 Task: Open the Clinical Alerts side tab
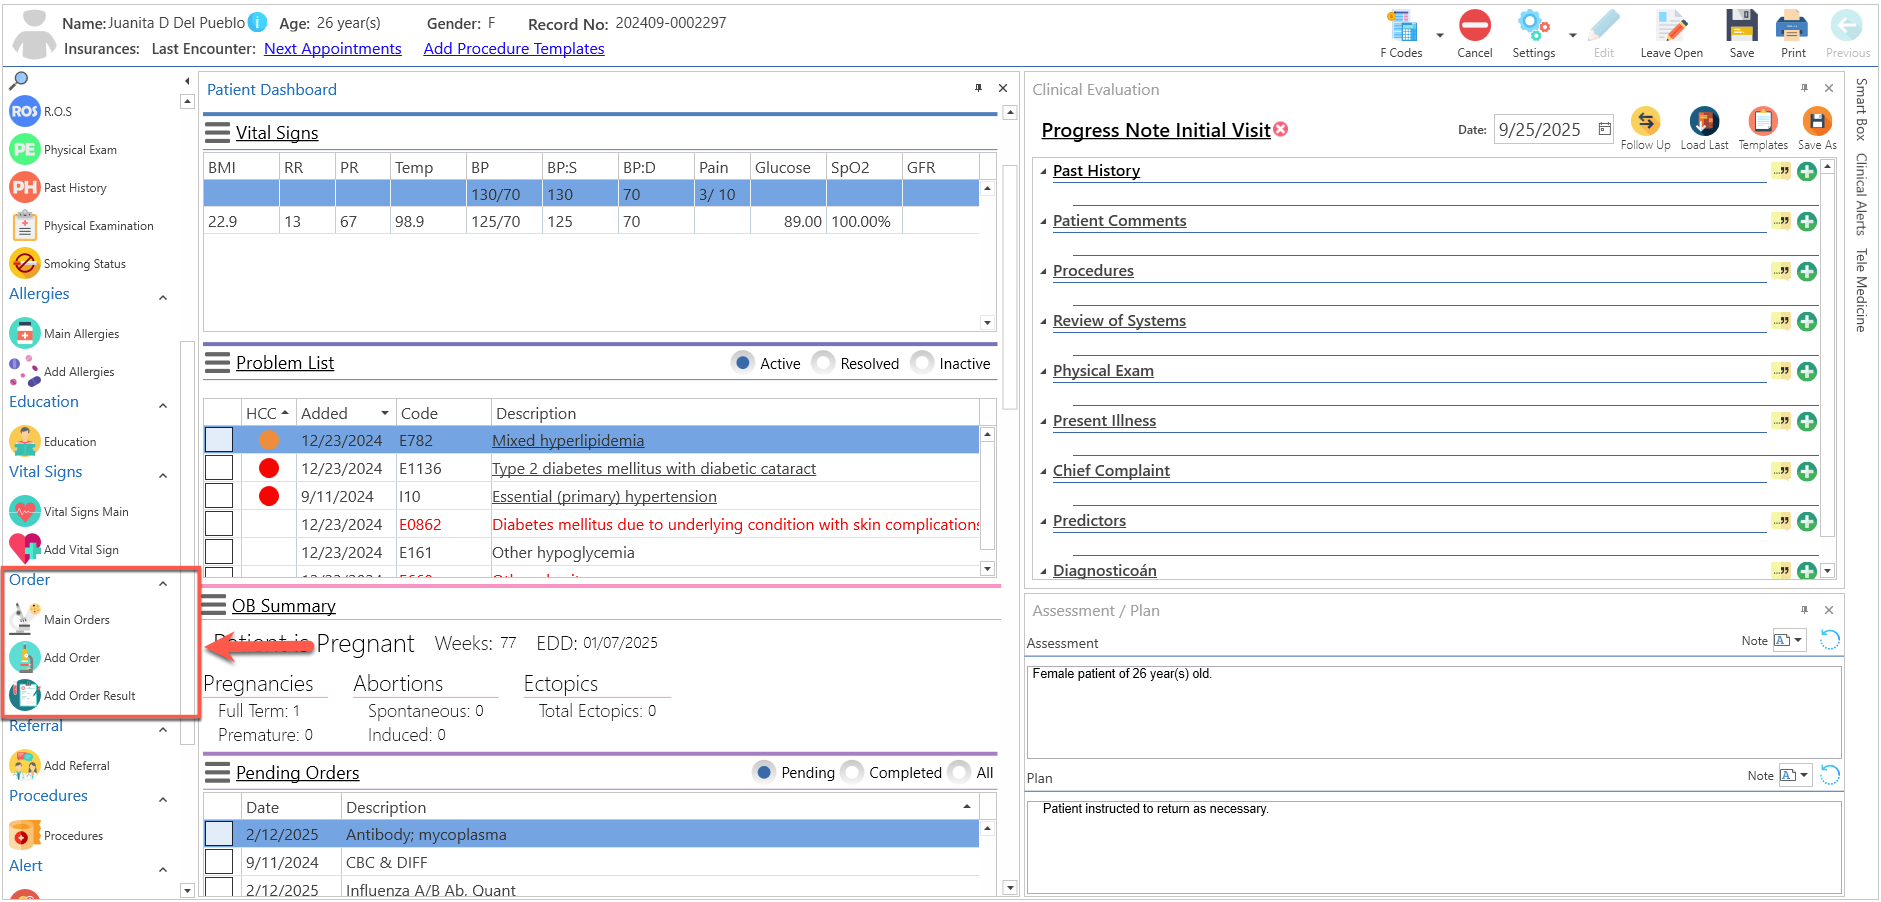tap(1861, 194)
